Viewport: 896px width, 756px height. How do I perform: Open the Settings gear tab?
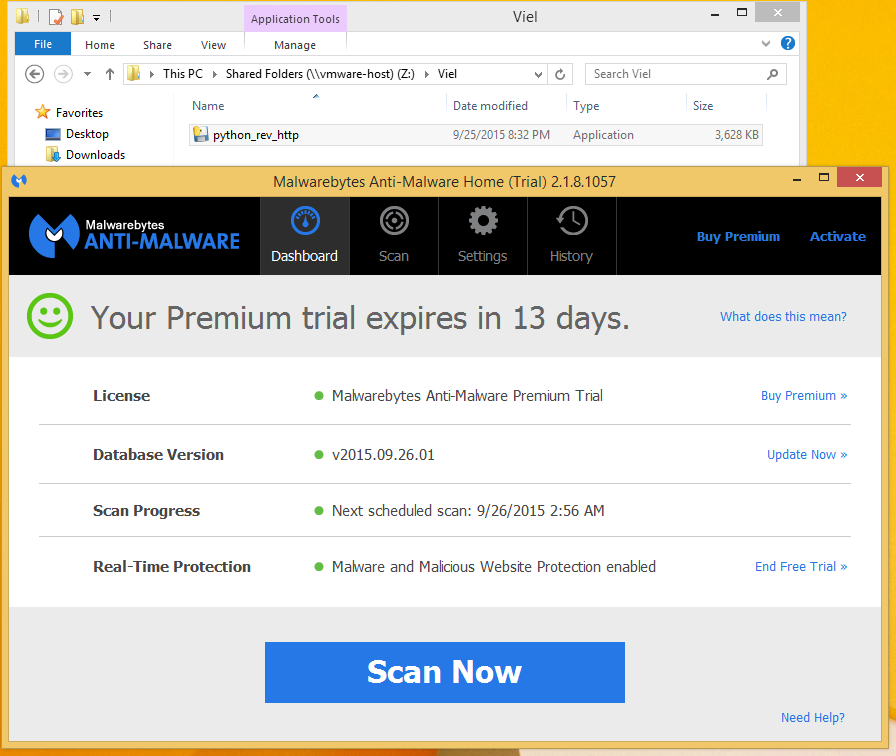click(483, 236)
